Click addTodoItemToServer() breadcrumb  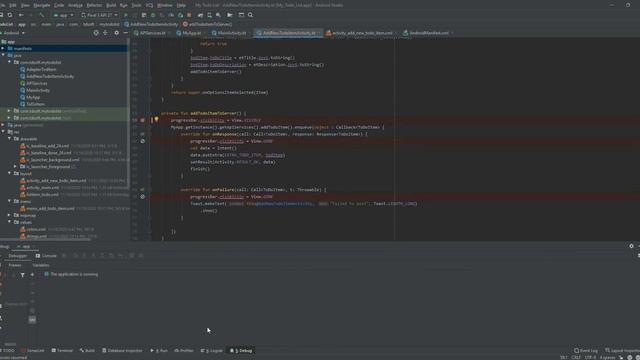tap(207, 24)
